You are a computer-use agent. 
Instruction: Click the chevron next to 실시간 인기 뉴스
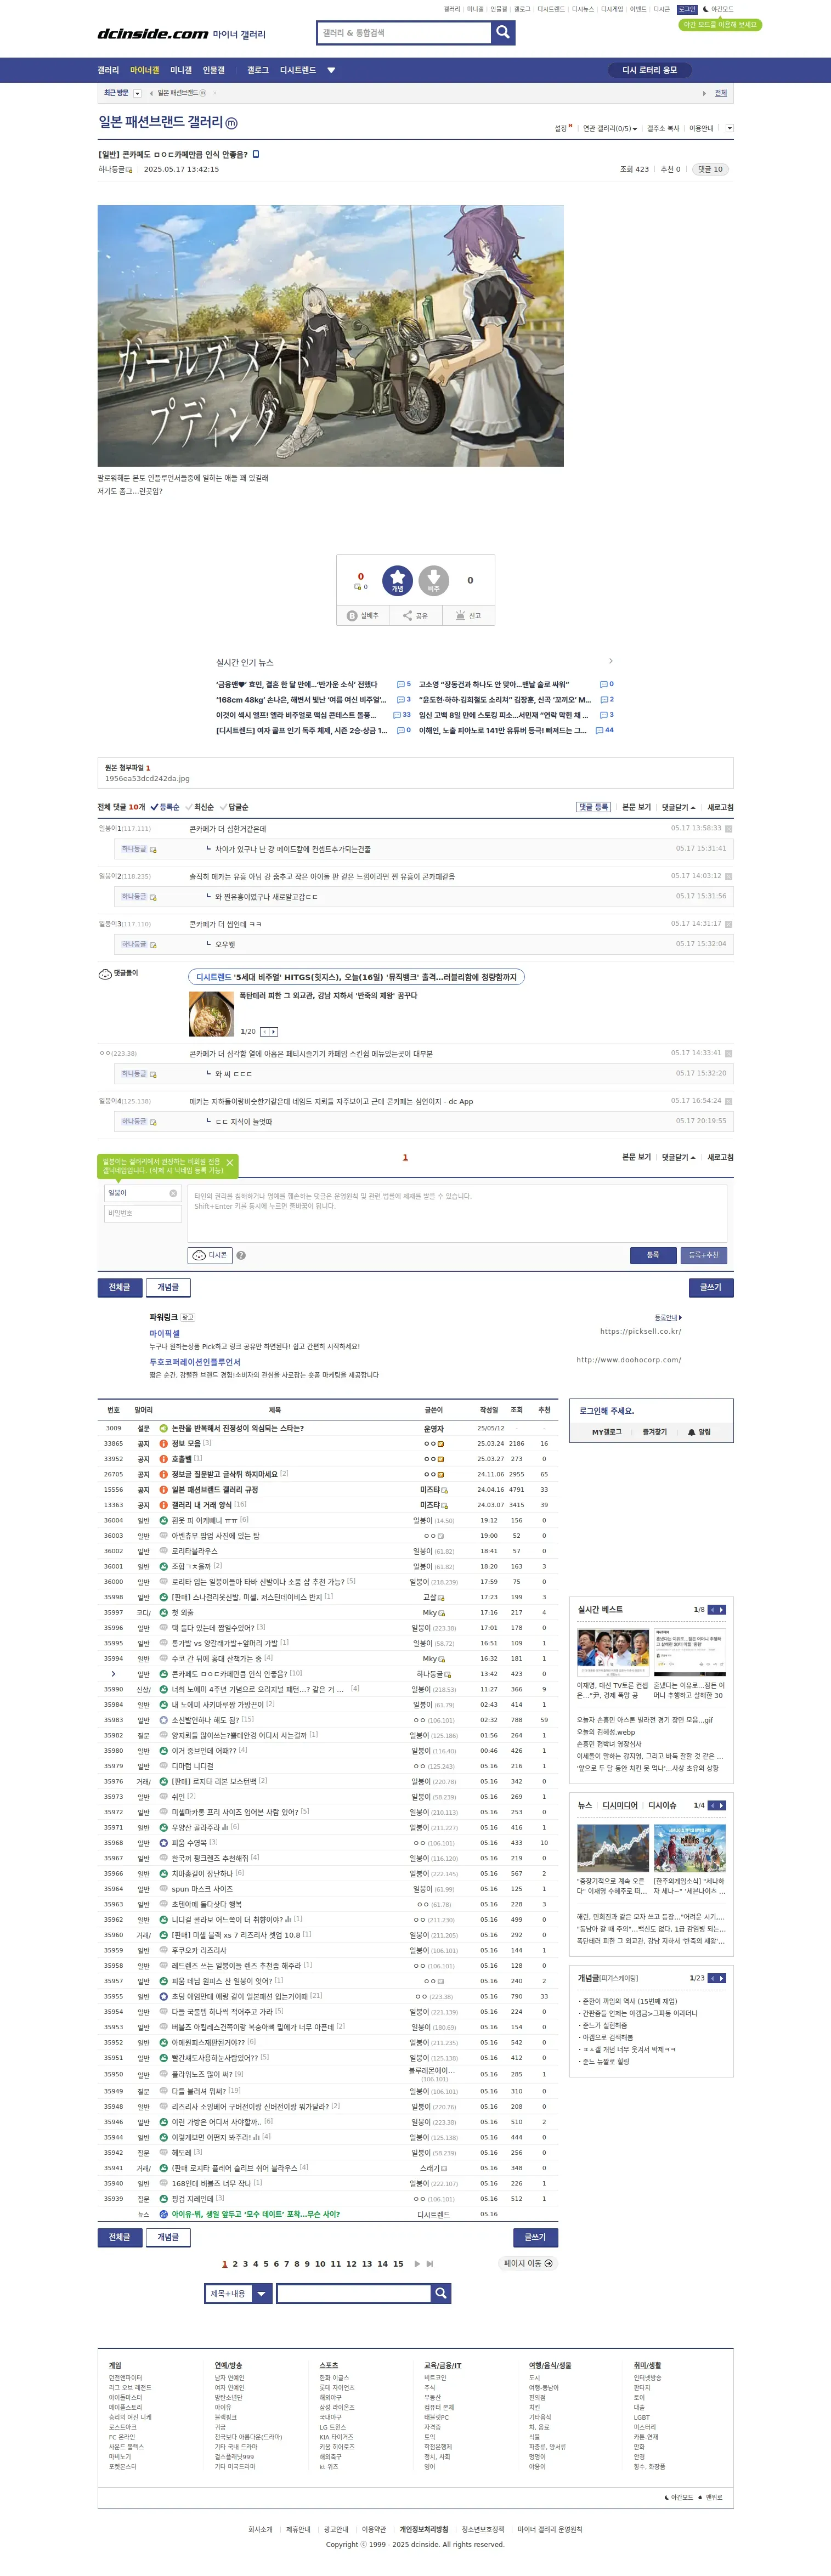tap(611, 661)
